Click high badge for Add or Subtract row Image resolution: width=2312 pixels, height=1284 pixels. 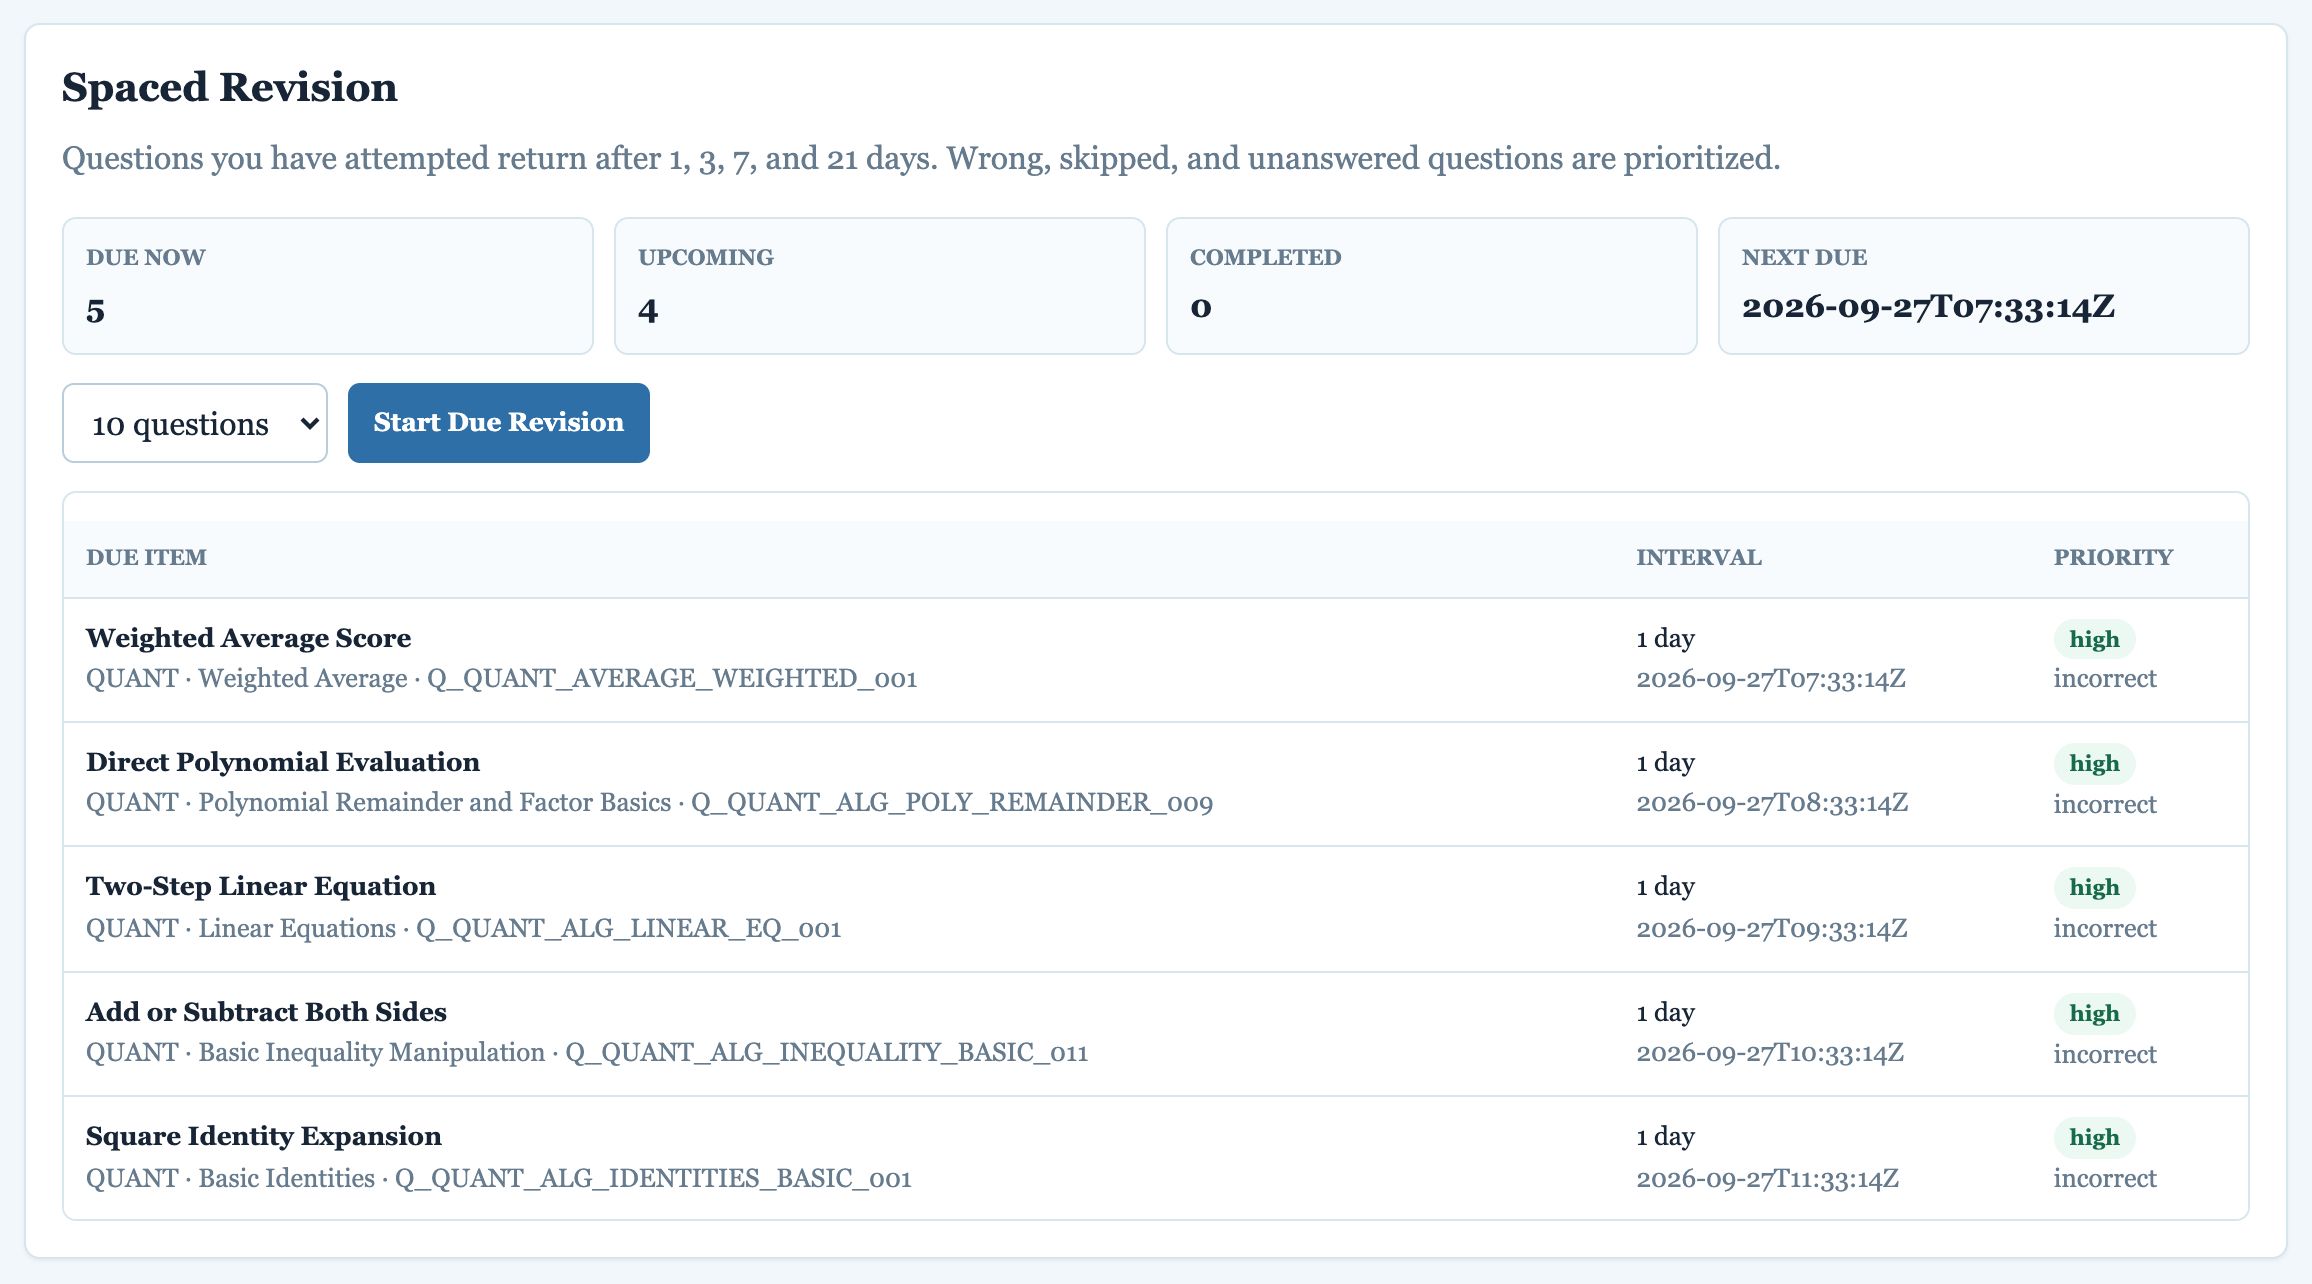(2094, 1013)
